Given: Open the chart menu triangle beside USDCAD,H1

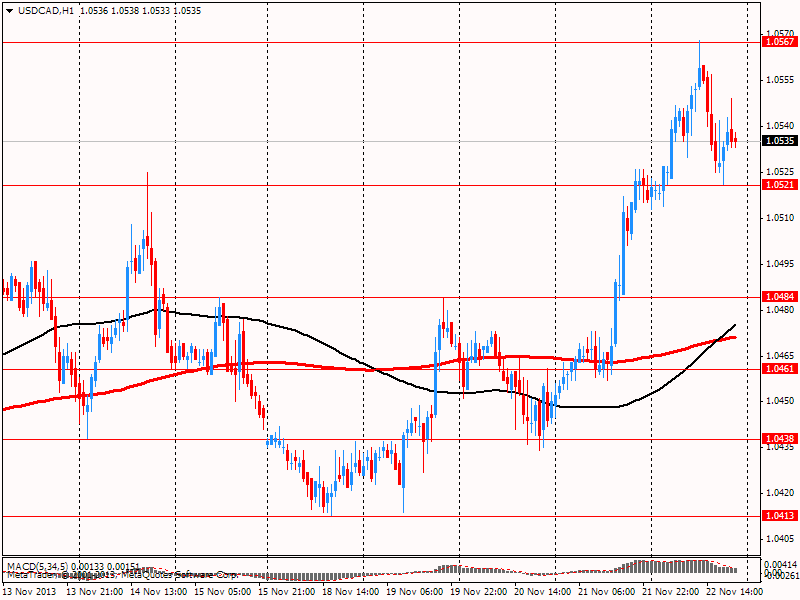Looking at the screenshot, I should tap(9, 11).
